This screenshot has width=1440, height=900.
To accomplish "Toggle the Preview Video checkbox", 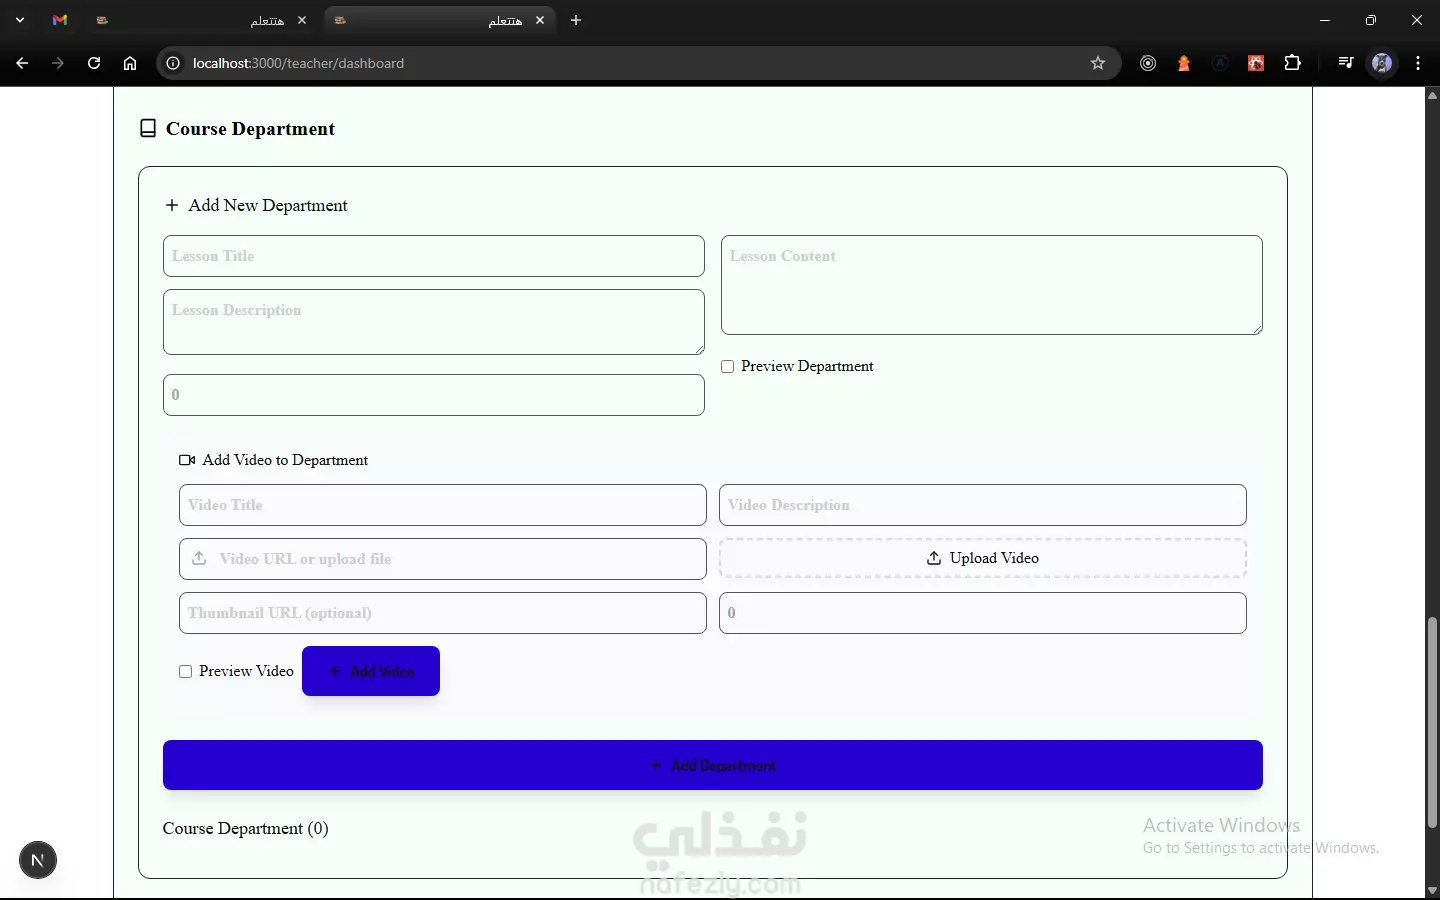I will [x=185, y=672].
